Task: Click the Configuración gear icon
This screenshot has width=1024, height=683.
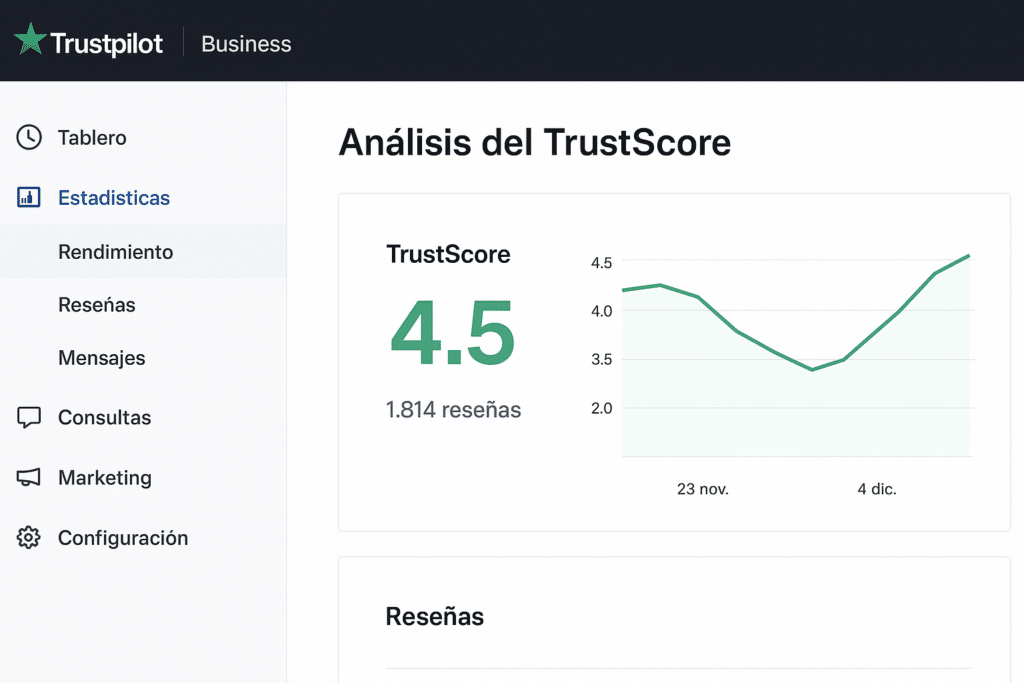Action: click(x=25, y=537)
